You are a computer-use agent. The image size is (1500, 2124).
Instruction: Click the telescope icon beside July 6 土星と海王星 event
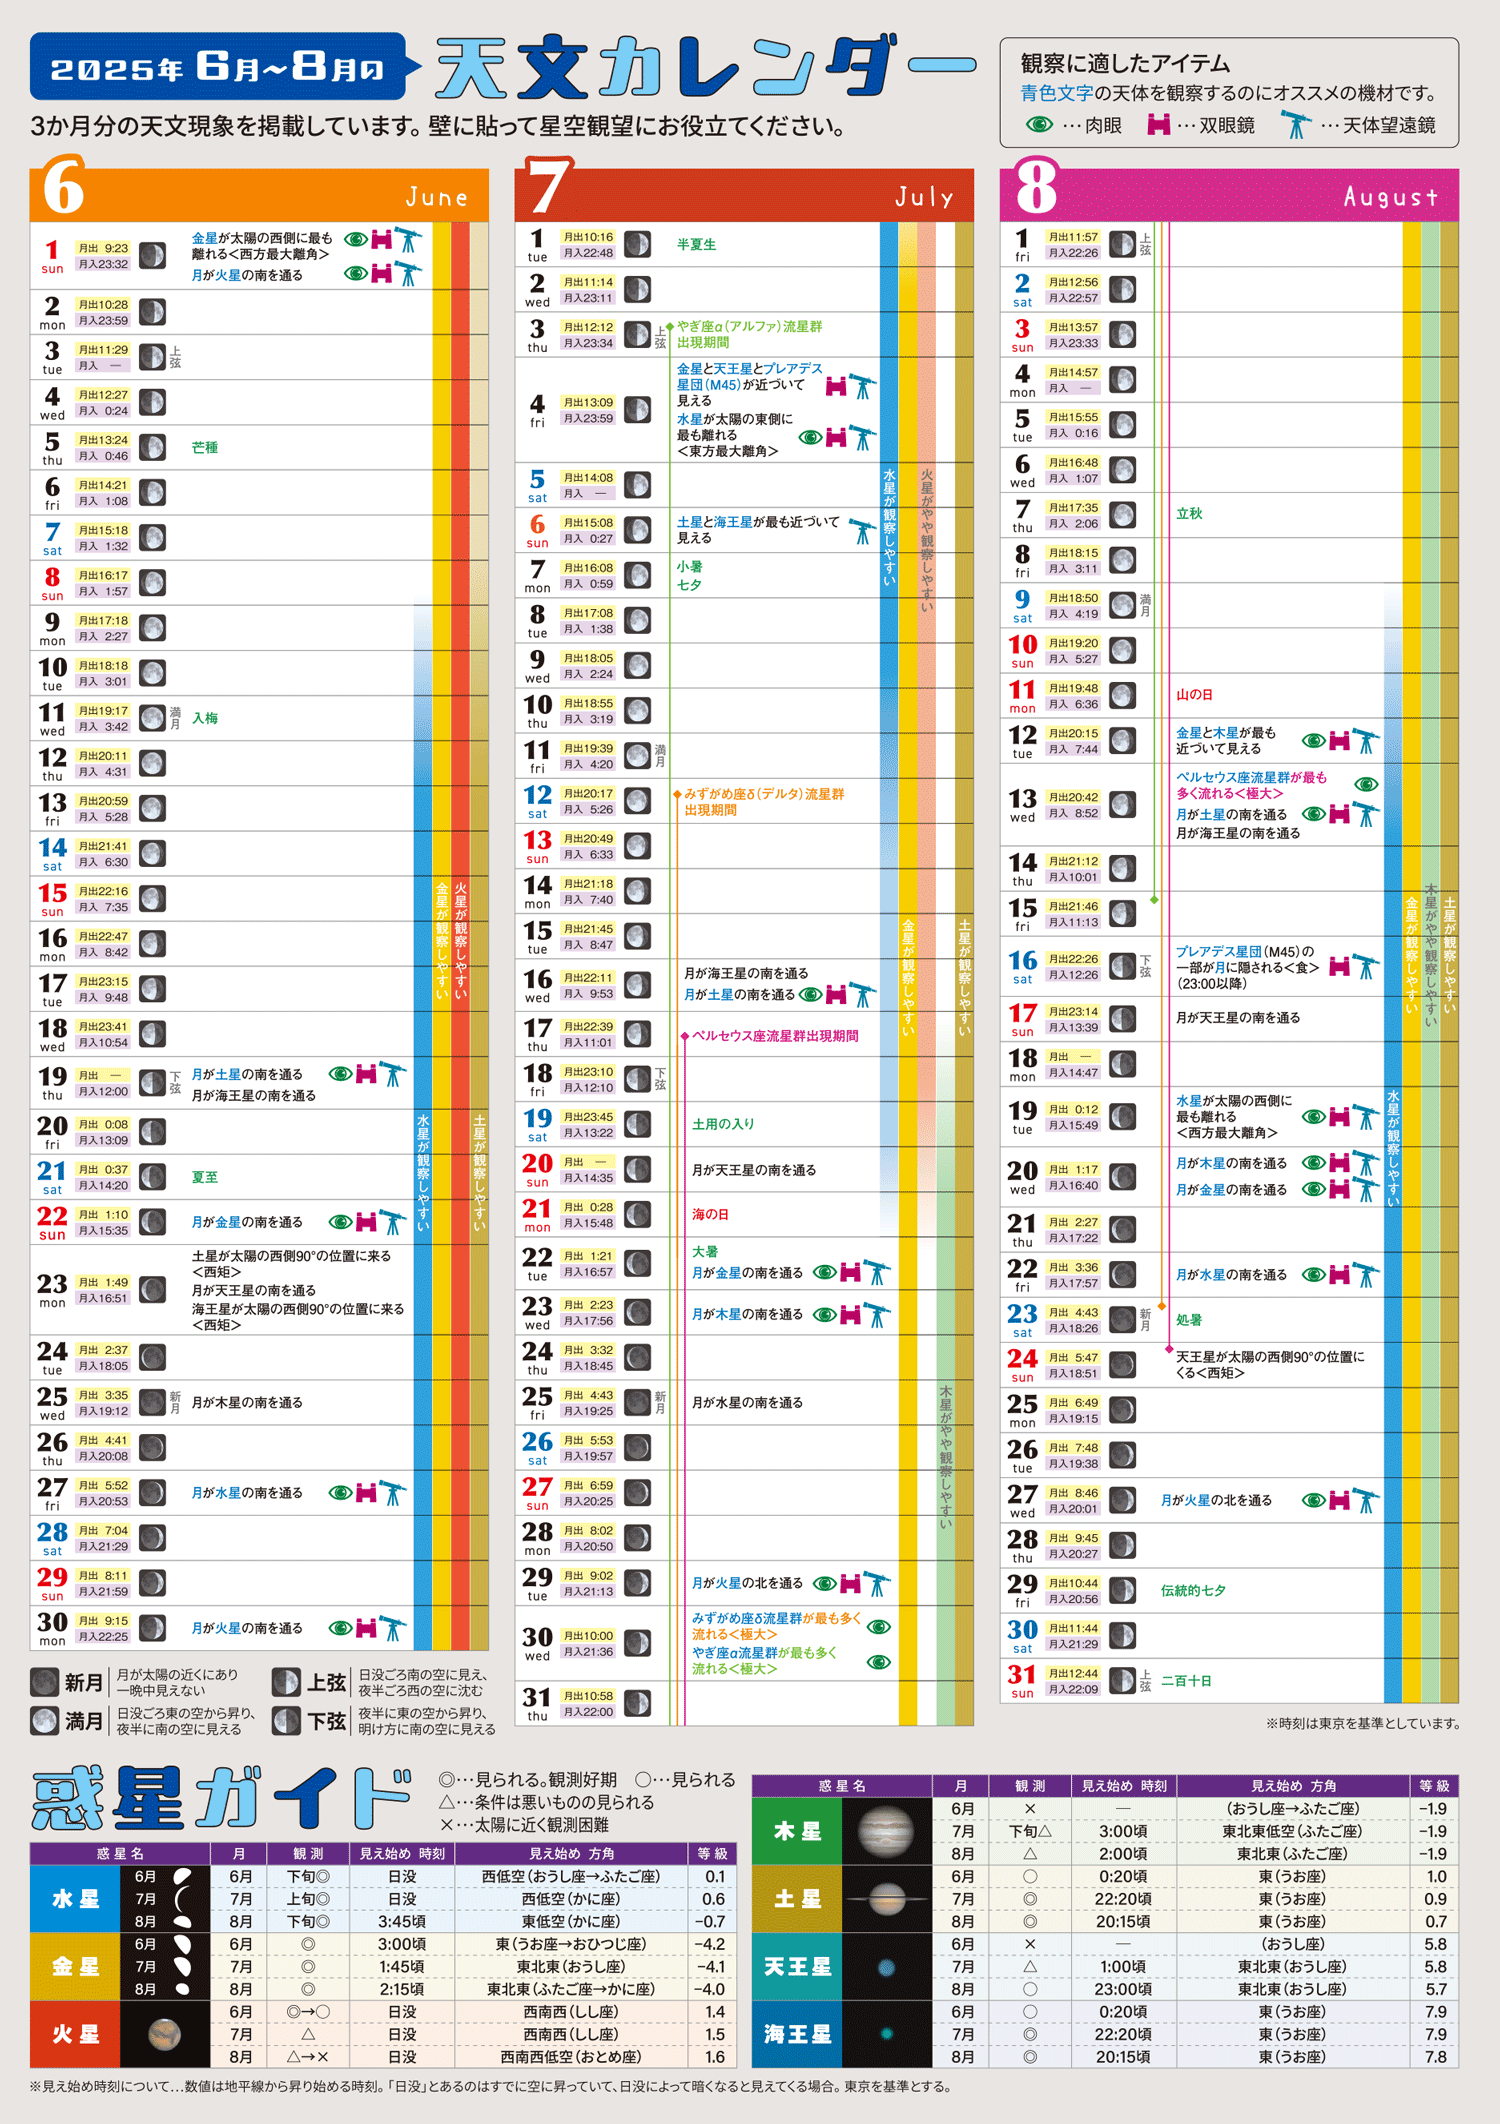tap(861, 531)
